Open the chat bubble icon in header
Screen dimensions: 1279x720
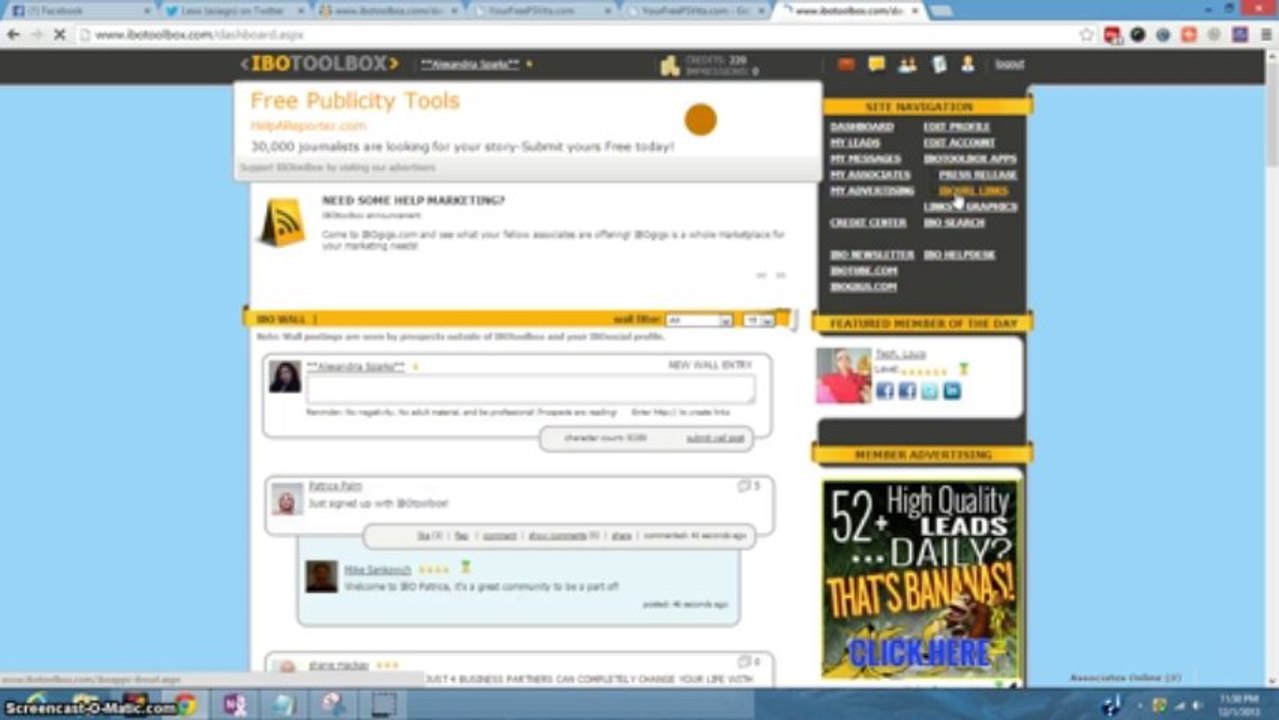tap(876, 64)
